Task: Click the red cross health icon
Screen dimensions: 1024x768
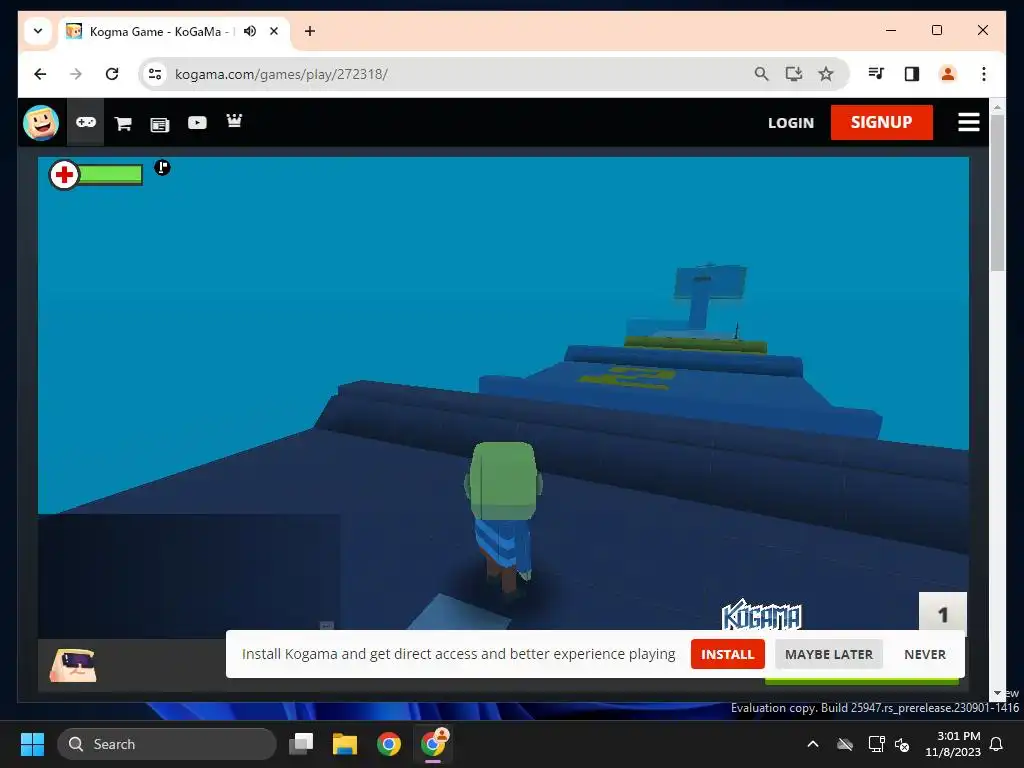Action: [64, 174]
